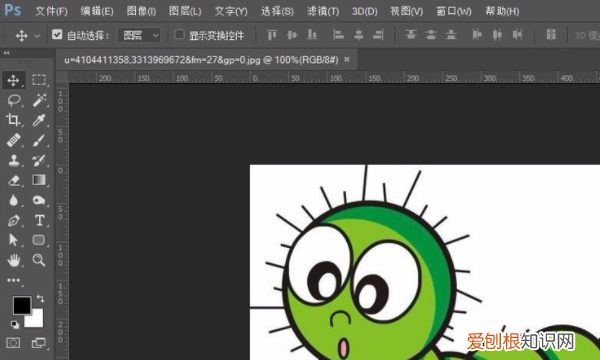600x360 pixels.
Task: Align top edges of layers
Action: pyautogui.click(x=272, y=35)
